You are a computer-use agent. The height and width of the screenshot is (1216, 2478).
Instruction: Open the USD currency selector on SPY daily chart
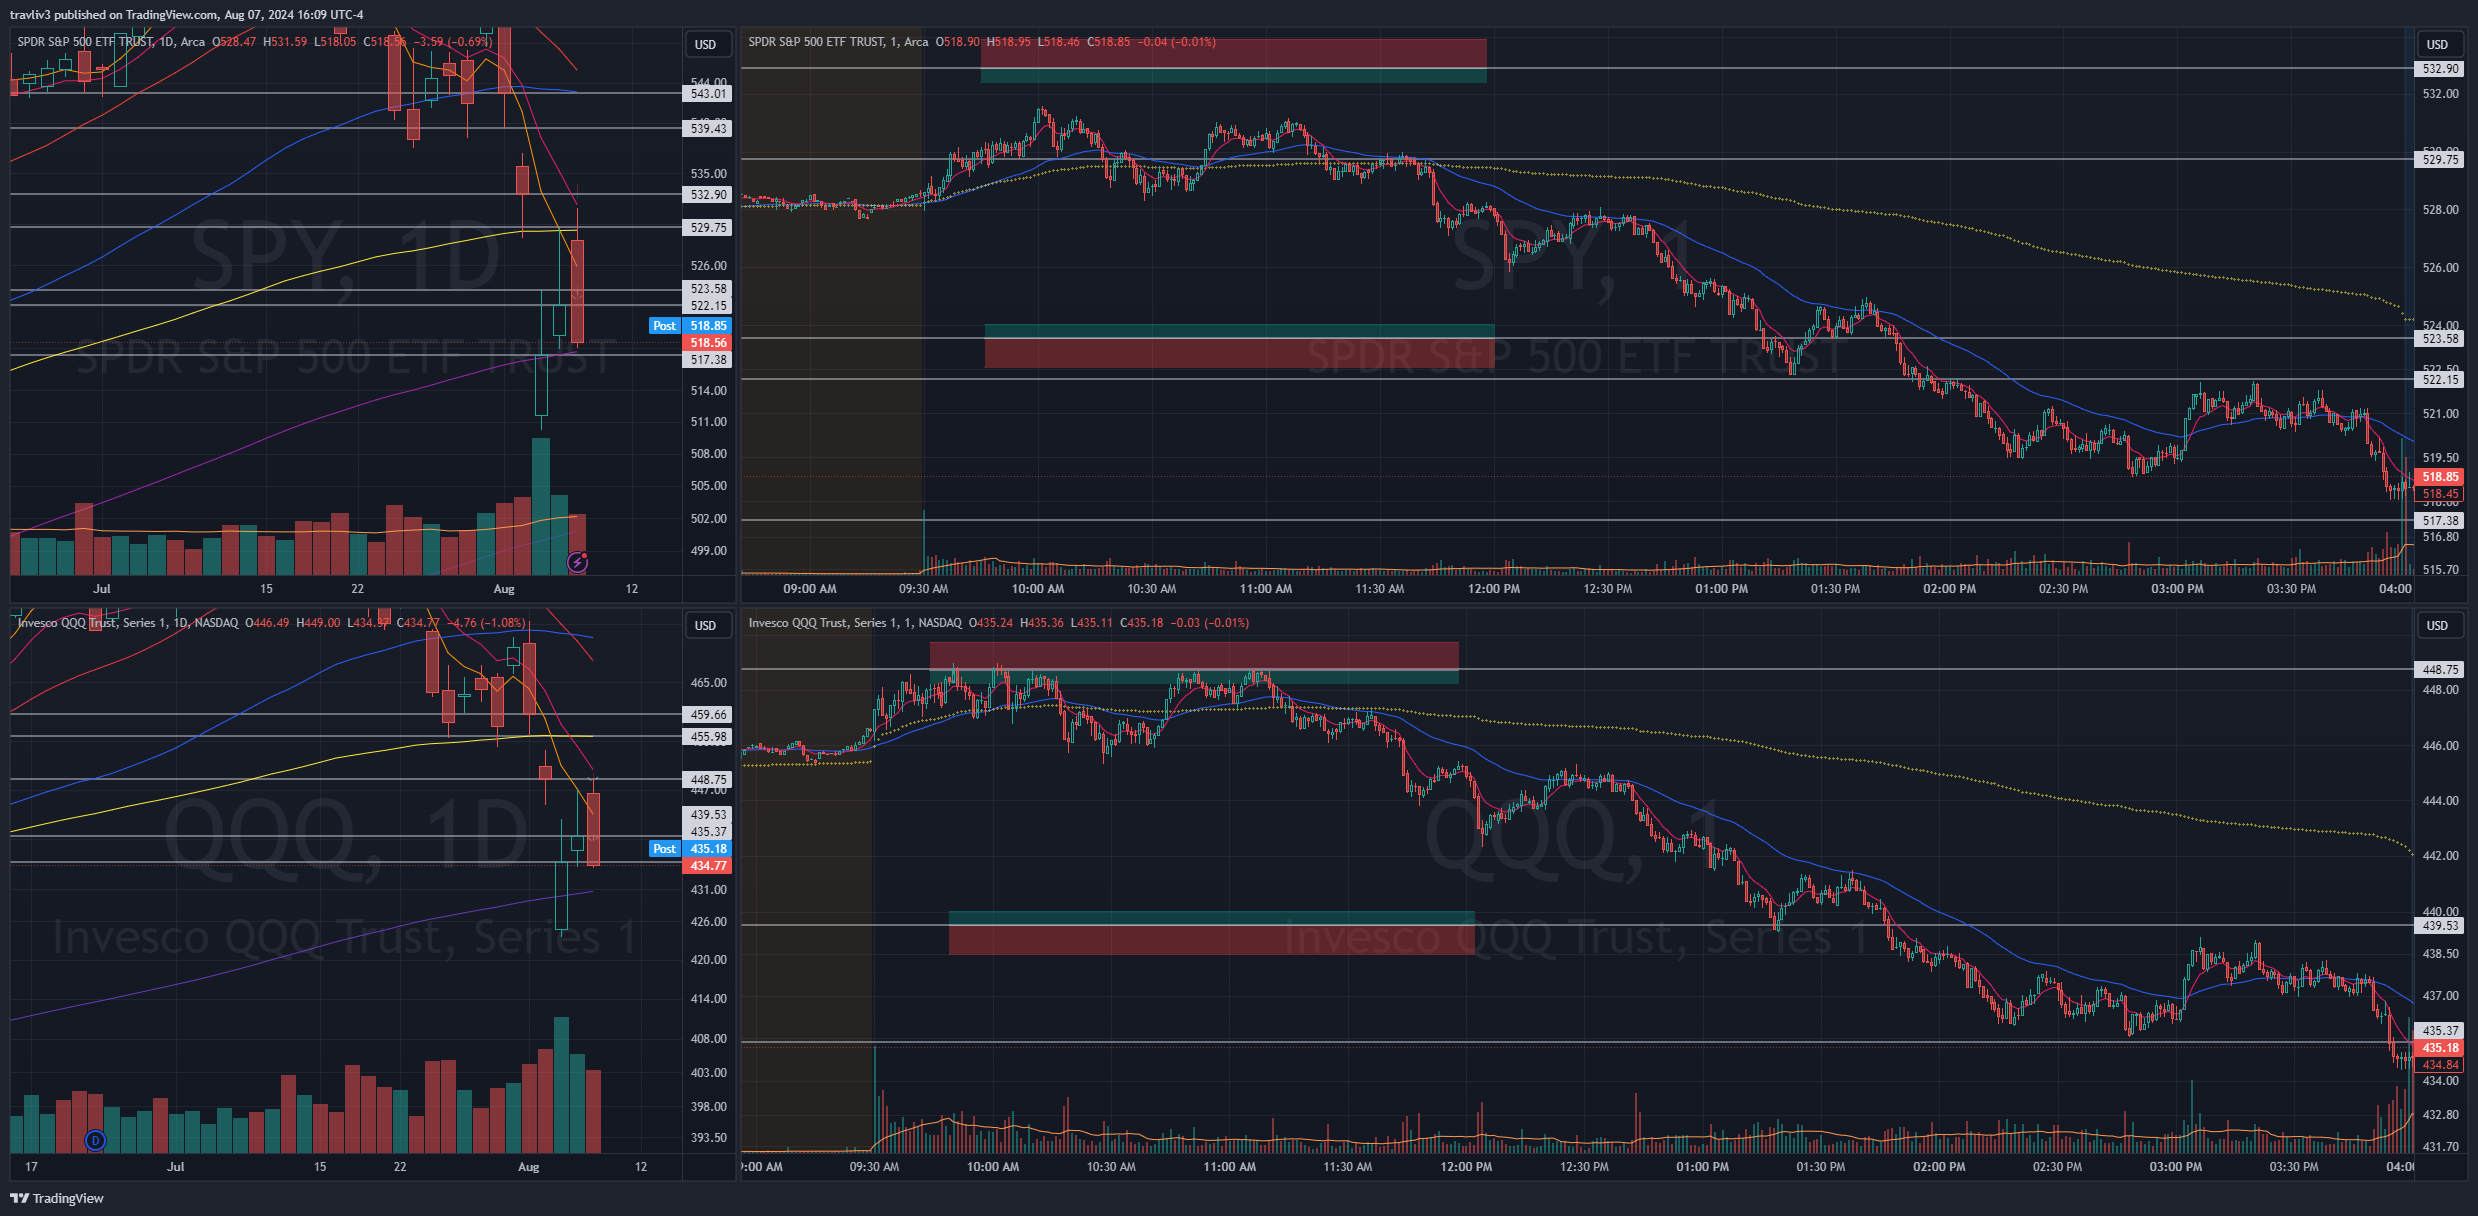coord(706,44)
